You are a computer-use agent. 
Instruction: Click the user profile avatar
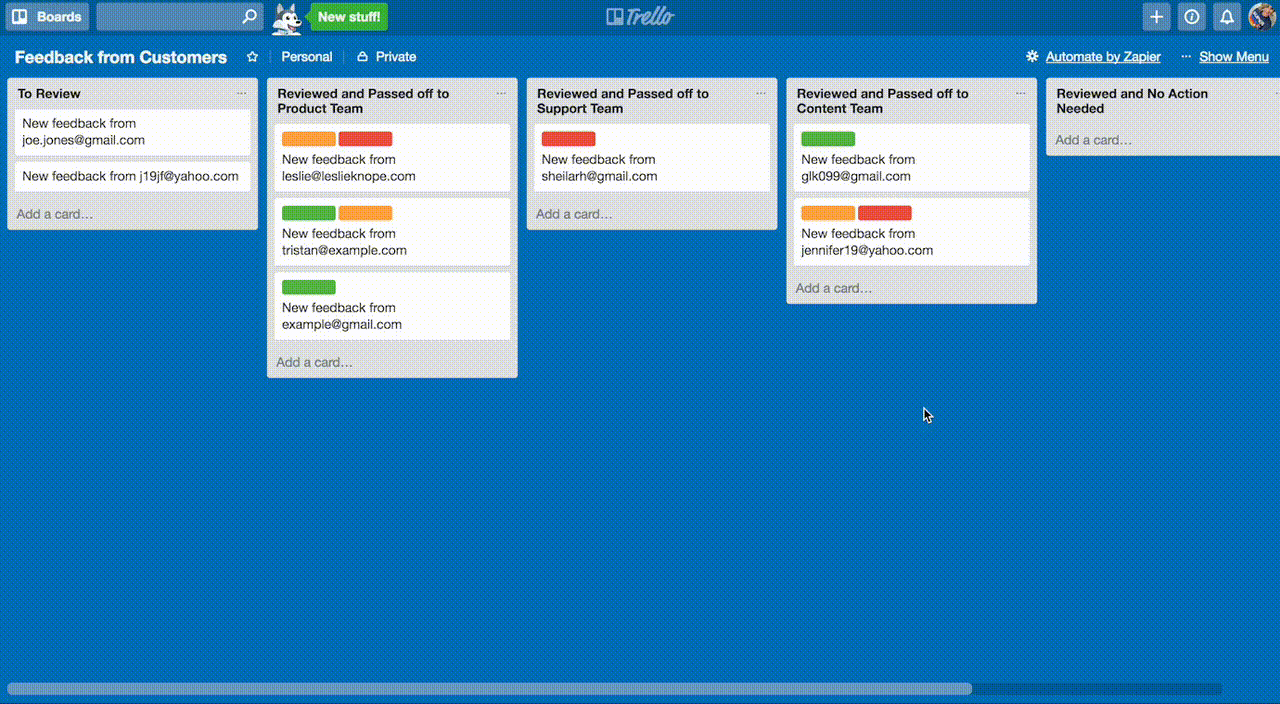[1261, 17]
